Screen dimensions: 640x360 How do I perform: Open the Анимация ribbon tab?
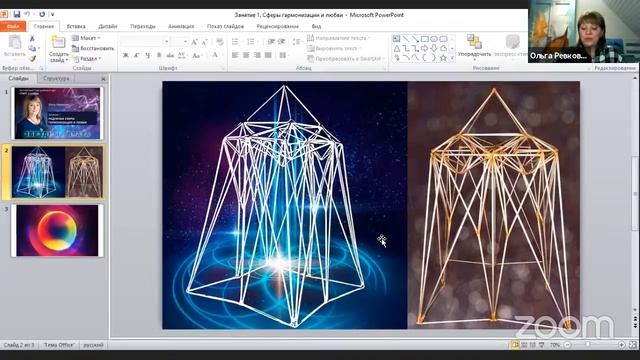point(181,26)
